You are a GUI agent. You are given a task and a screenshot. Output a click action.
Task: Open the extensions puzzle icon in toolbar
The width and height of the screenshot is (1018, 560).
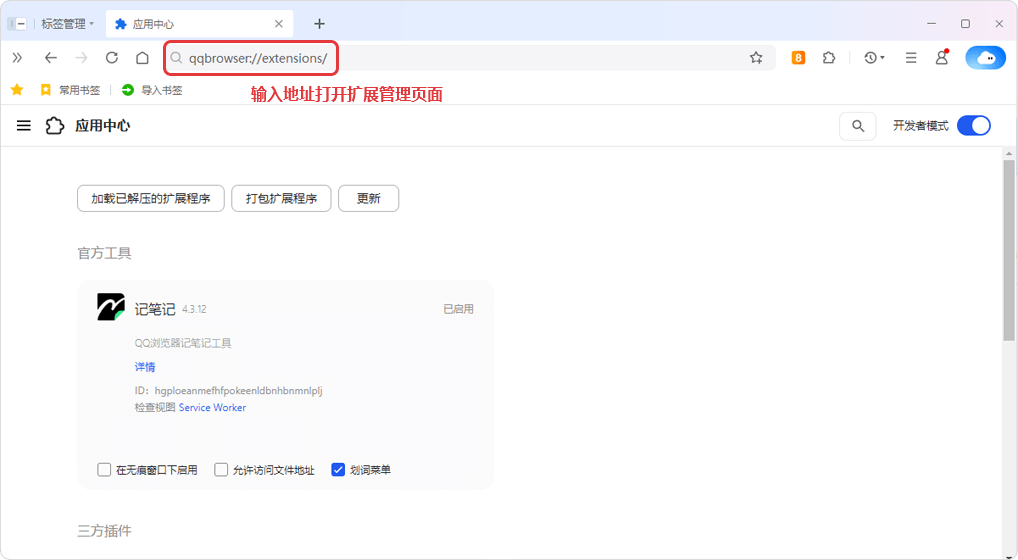pos(829,58)
